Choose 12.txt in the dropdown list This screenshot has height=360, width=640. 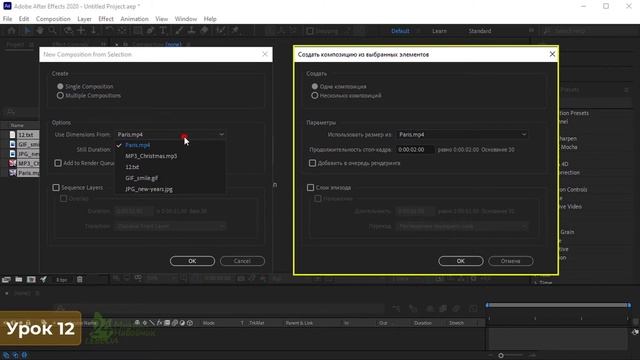point(132,167)
